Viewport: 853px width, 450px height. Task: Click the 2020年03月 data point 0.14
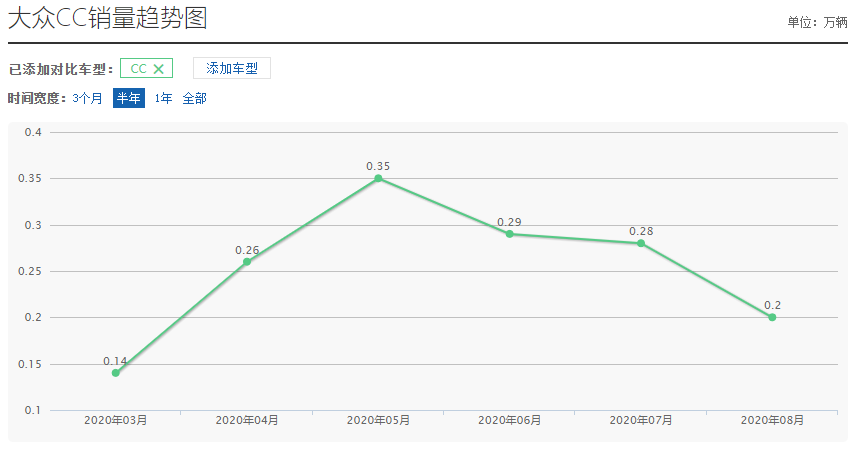[x=115, y=373]
